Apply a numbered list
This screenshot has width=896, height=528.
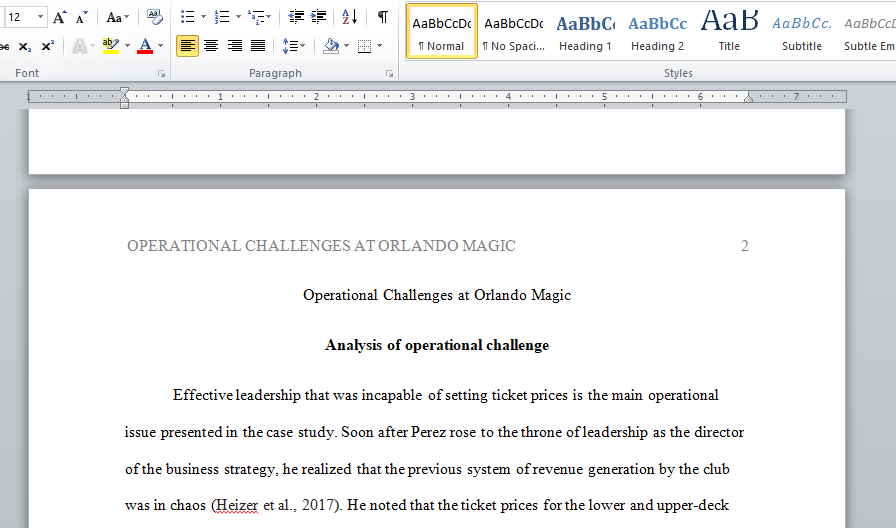coord(222,17)
